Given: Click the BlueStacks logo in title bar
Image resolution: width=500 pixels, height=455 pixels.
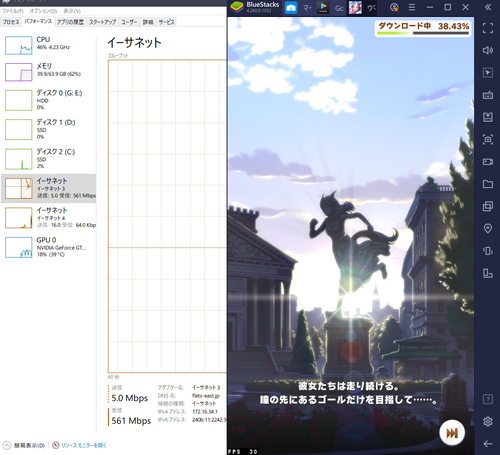Looking at the screenshot, I should point(237,7).
